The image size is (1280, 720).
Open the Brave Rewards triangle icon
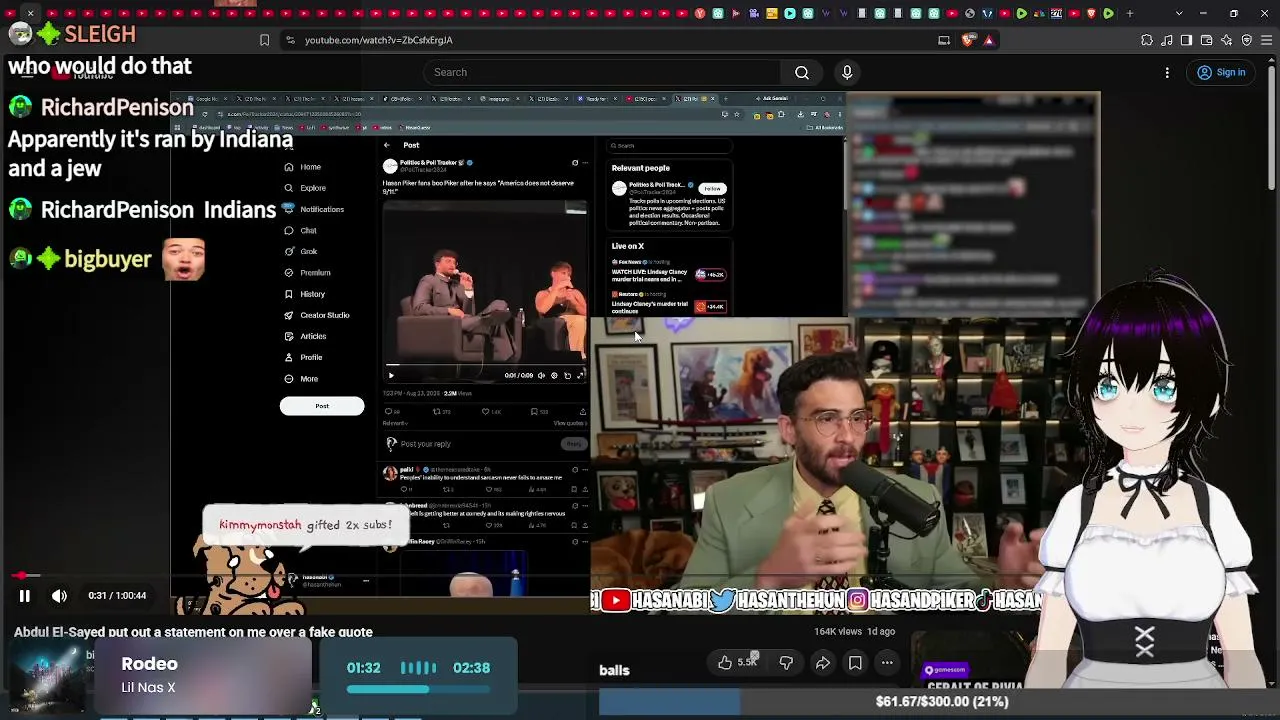[x=989, y=40]
